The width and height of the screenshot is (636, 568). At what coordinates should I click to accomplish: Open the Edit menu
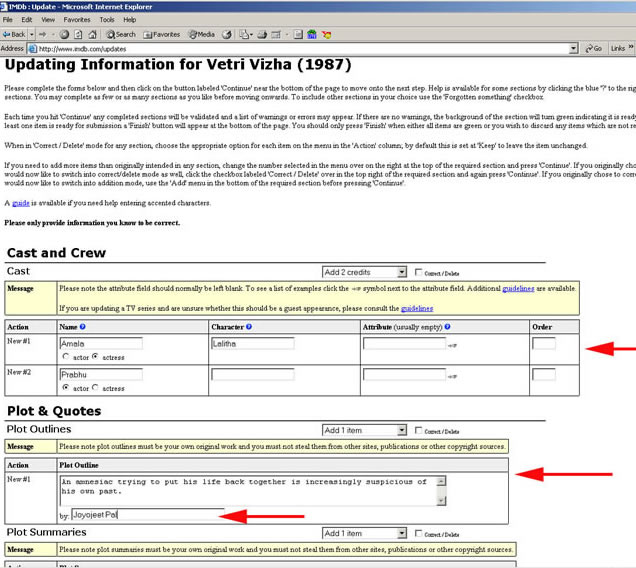(27, 19)
